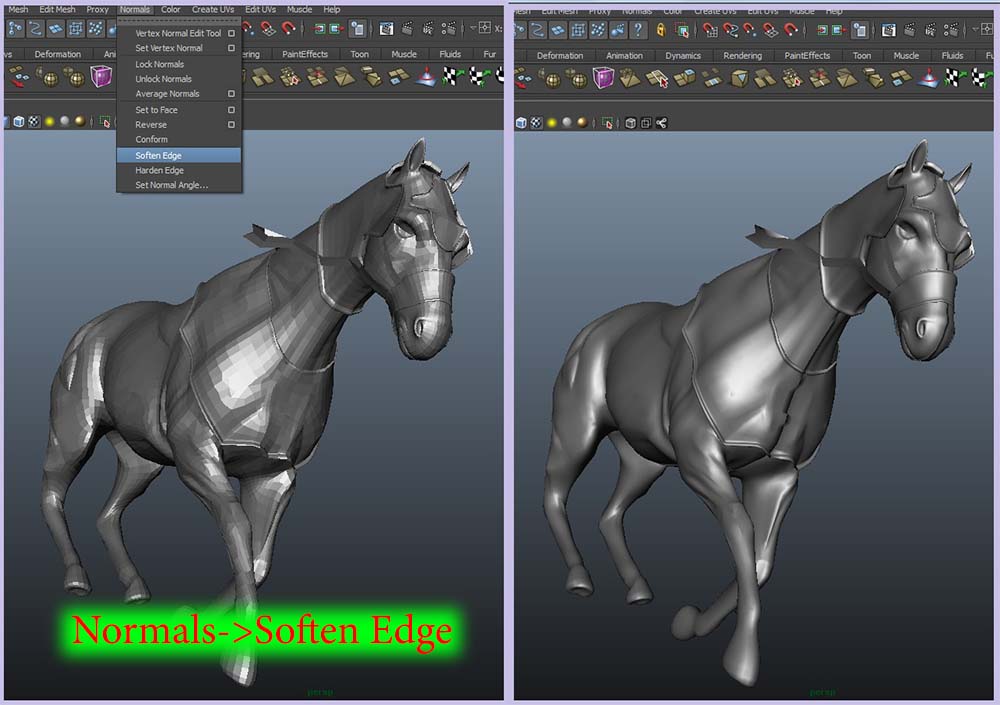Open the Muscle menu in left window
This screenshot has height=705, width=1000.
pos(299,9)
